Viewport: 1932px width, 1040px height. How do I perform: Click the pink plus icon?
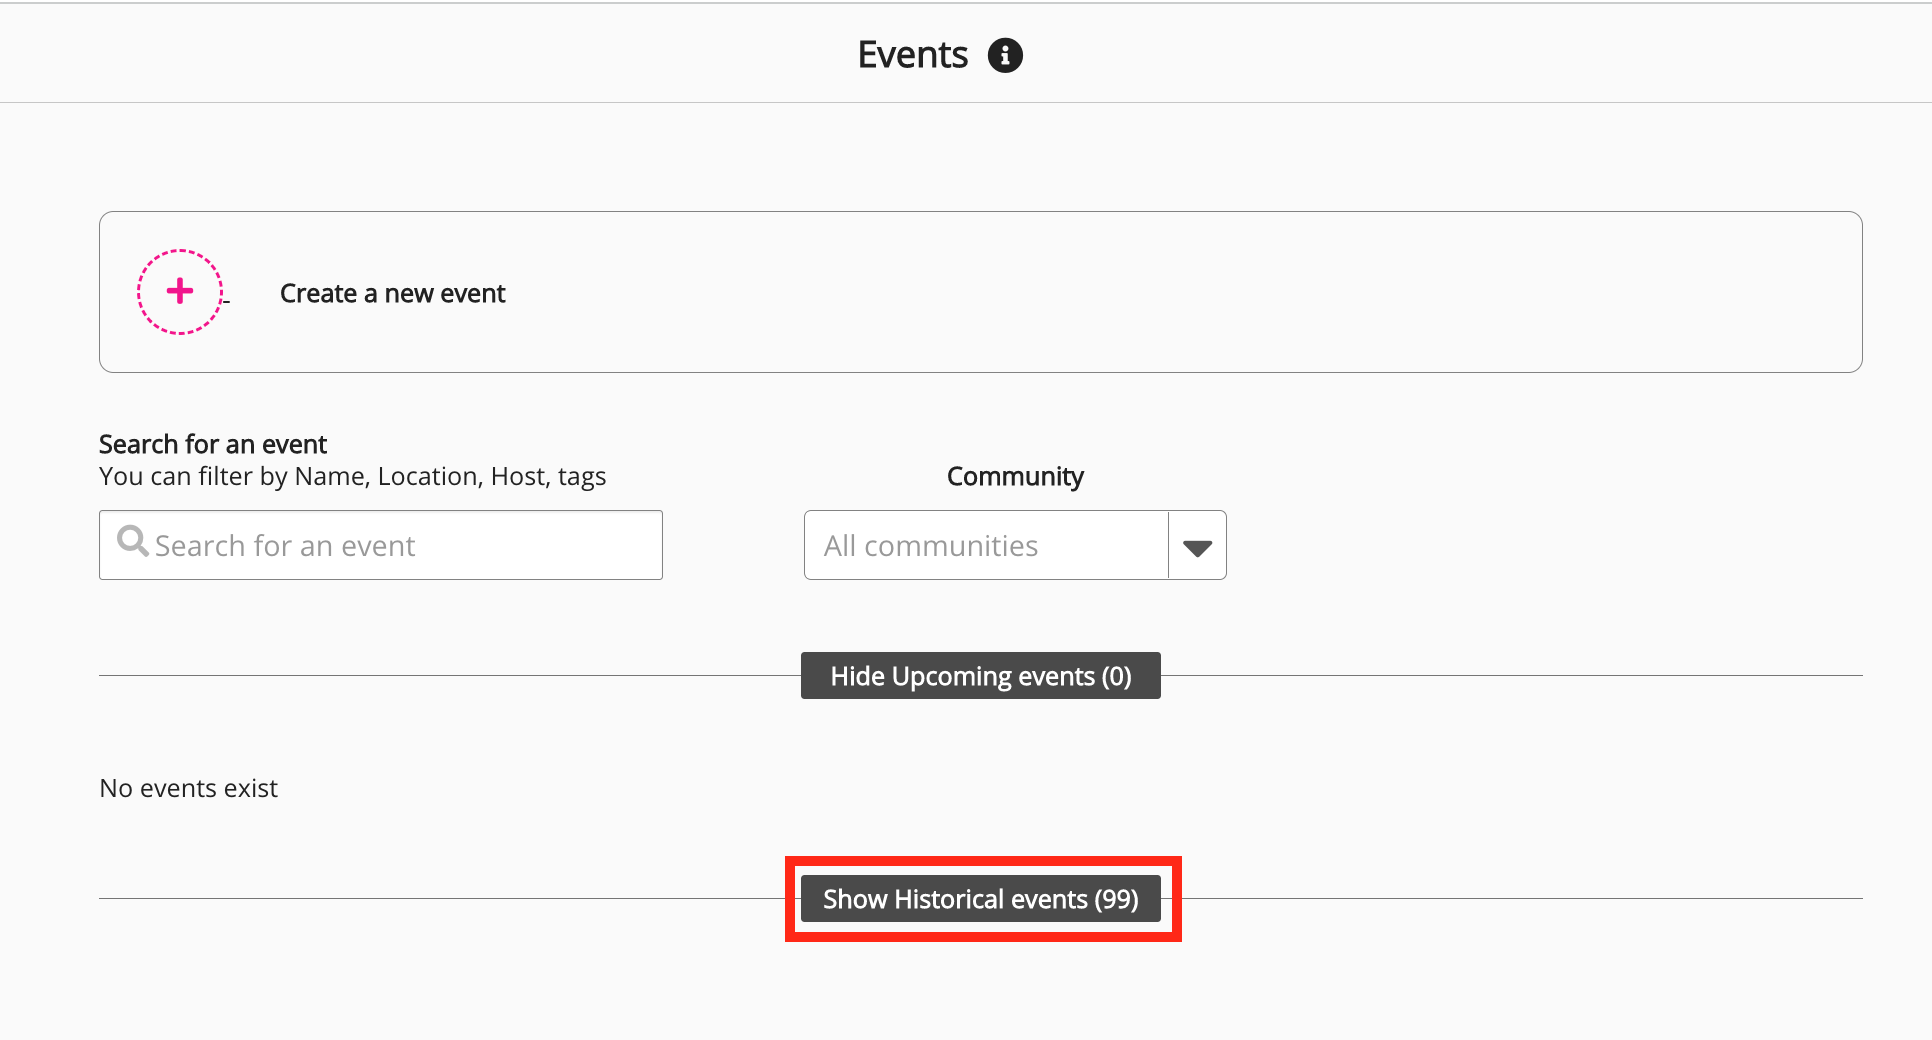pos(180,291)
